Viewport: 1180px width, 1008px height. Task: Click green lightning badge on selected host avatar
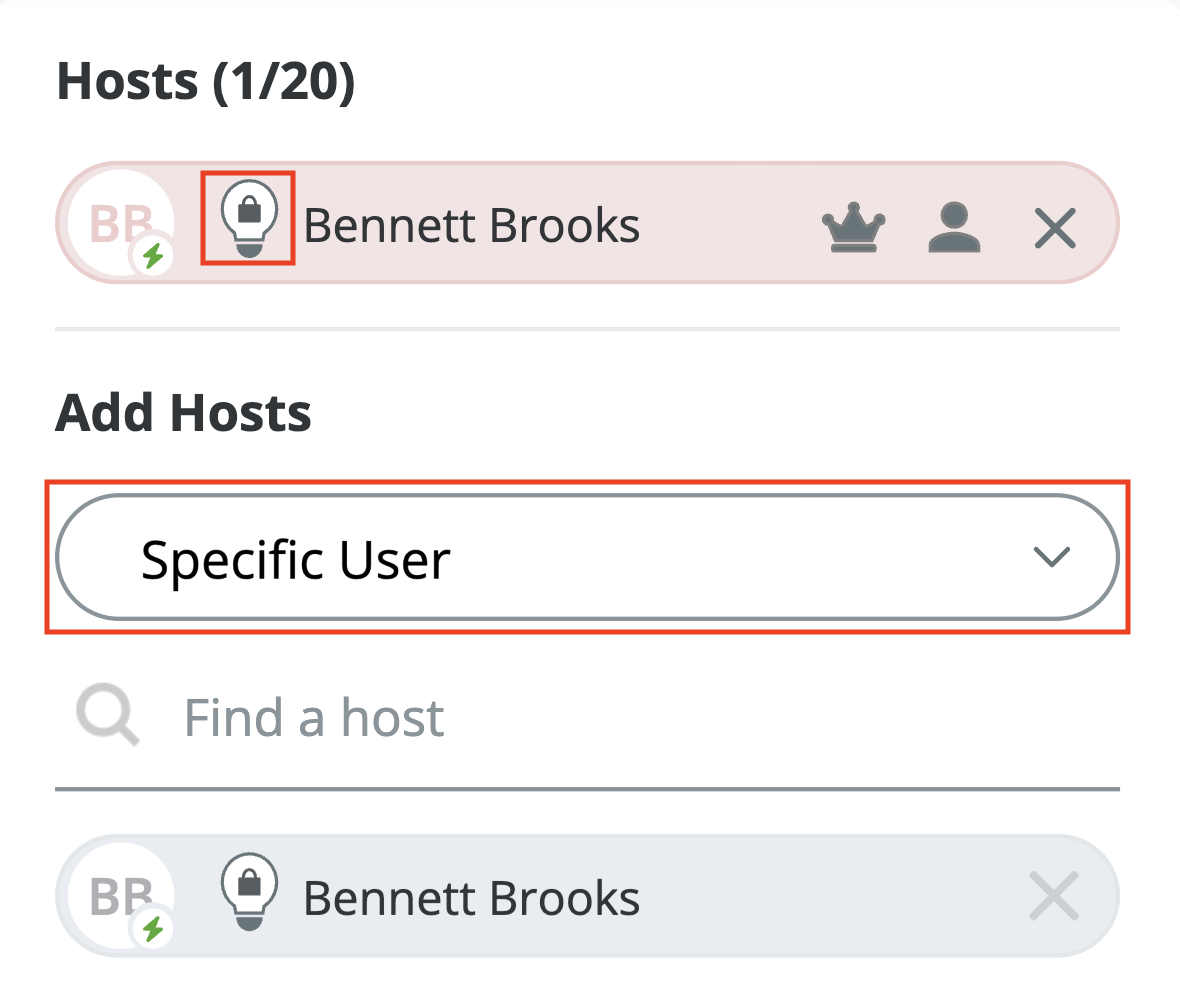click(152, 258)
